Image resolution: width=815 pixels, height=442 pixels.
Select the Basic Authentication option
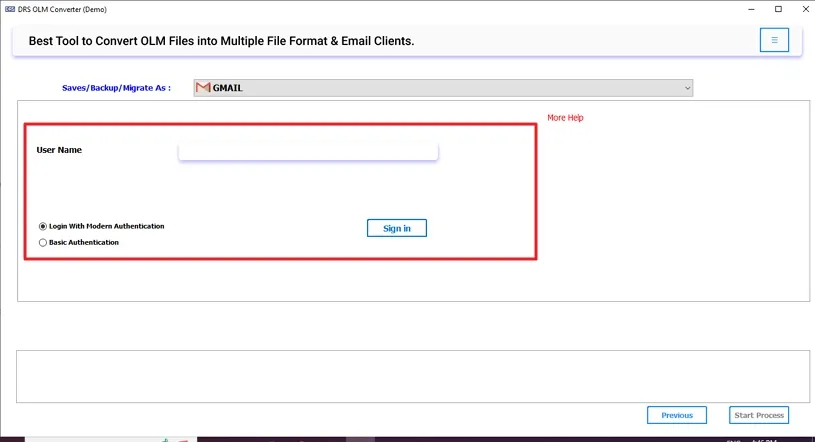tap(43, 242)
